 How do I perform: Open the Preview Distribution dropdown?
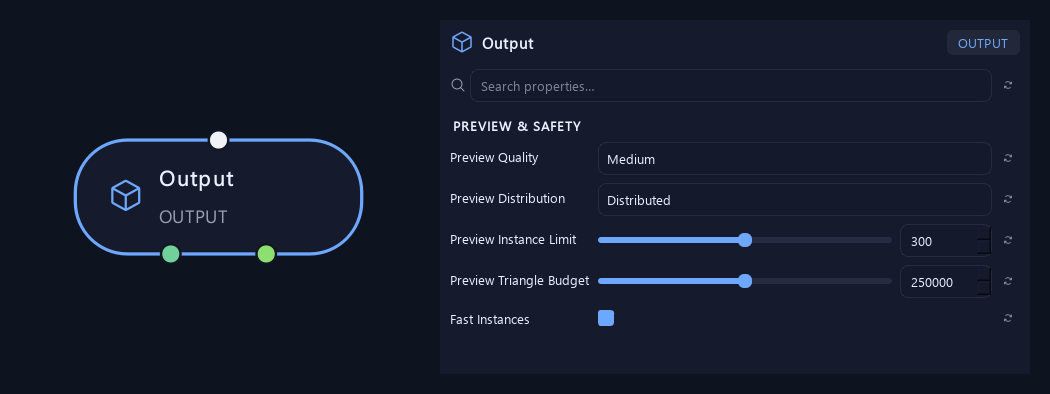pos(794,200)
